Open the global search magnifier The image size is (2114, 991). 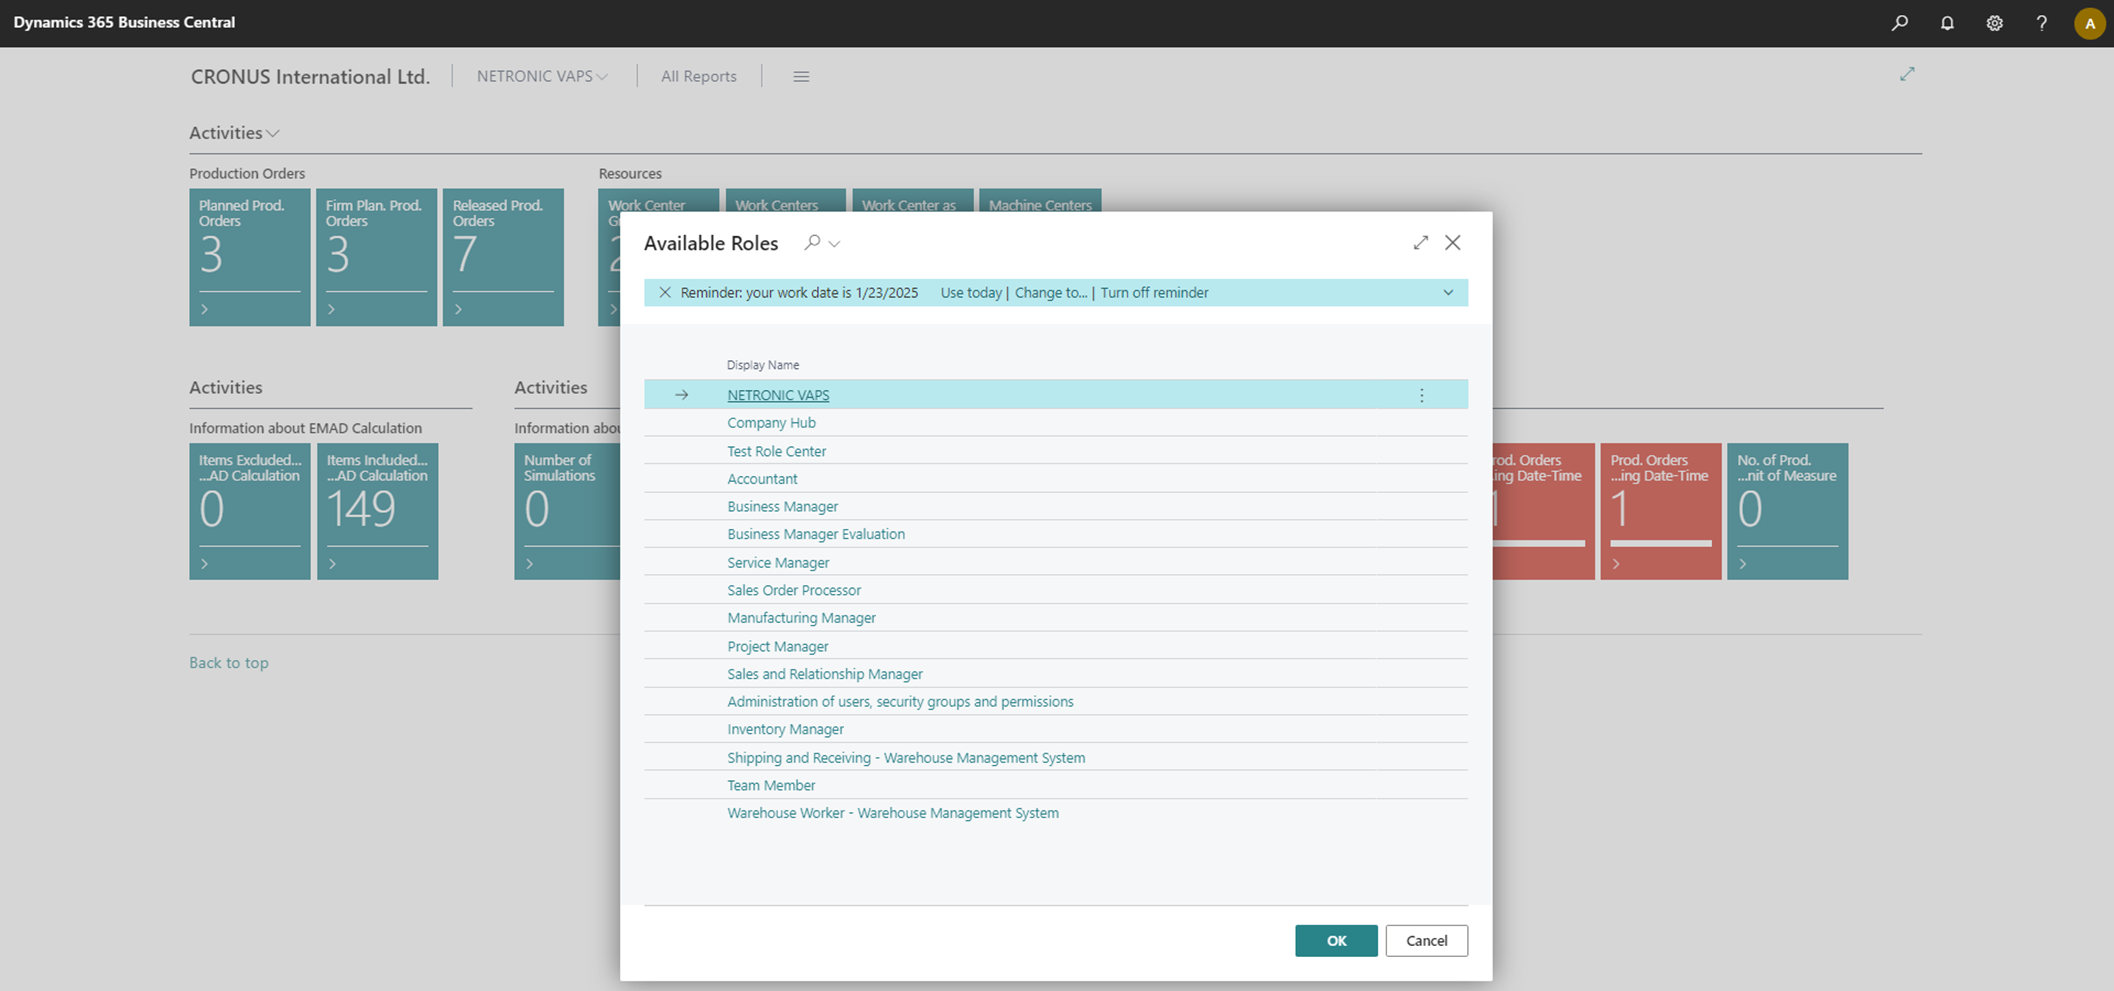[x=1899, y=23]
